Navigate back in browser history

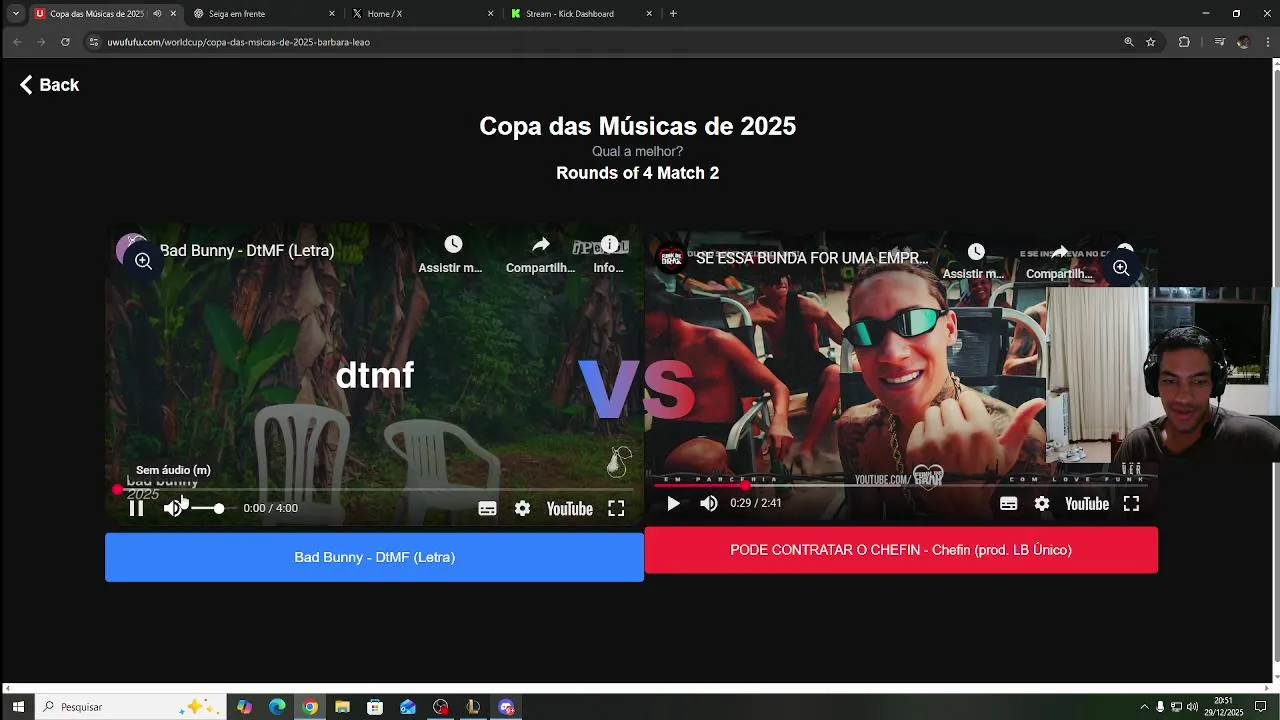click(17, 42)
